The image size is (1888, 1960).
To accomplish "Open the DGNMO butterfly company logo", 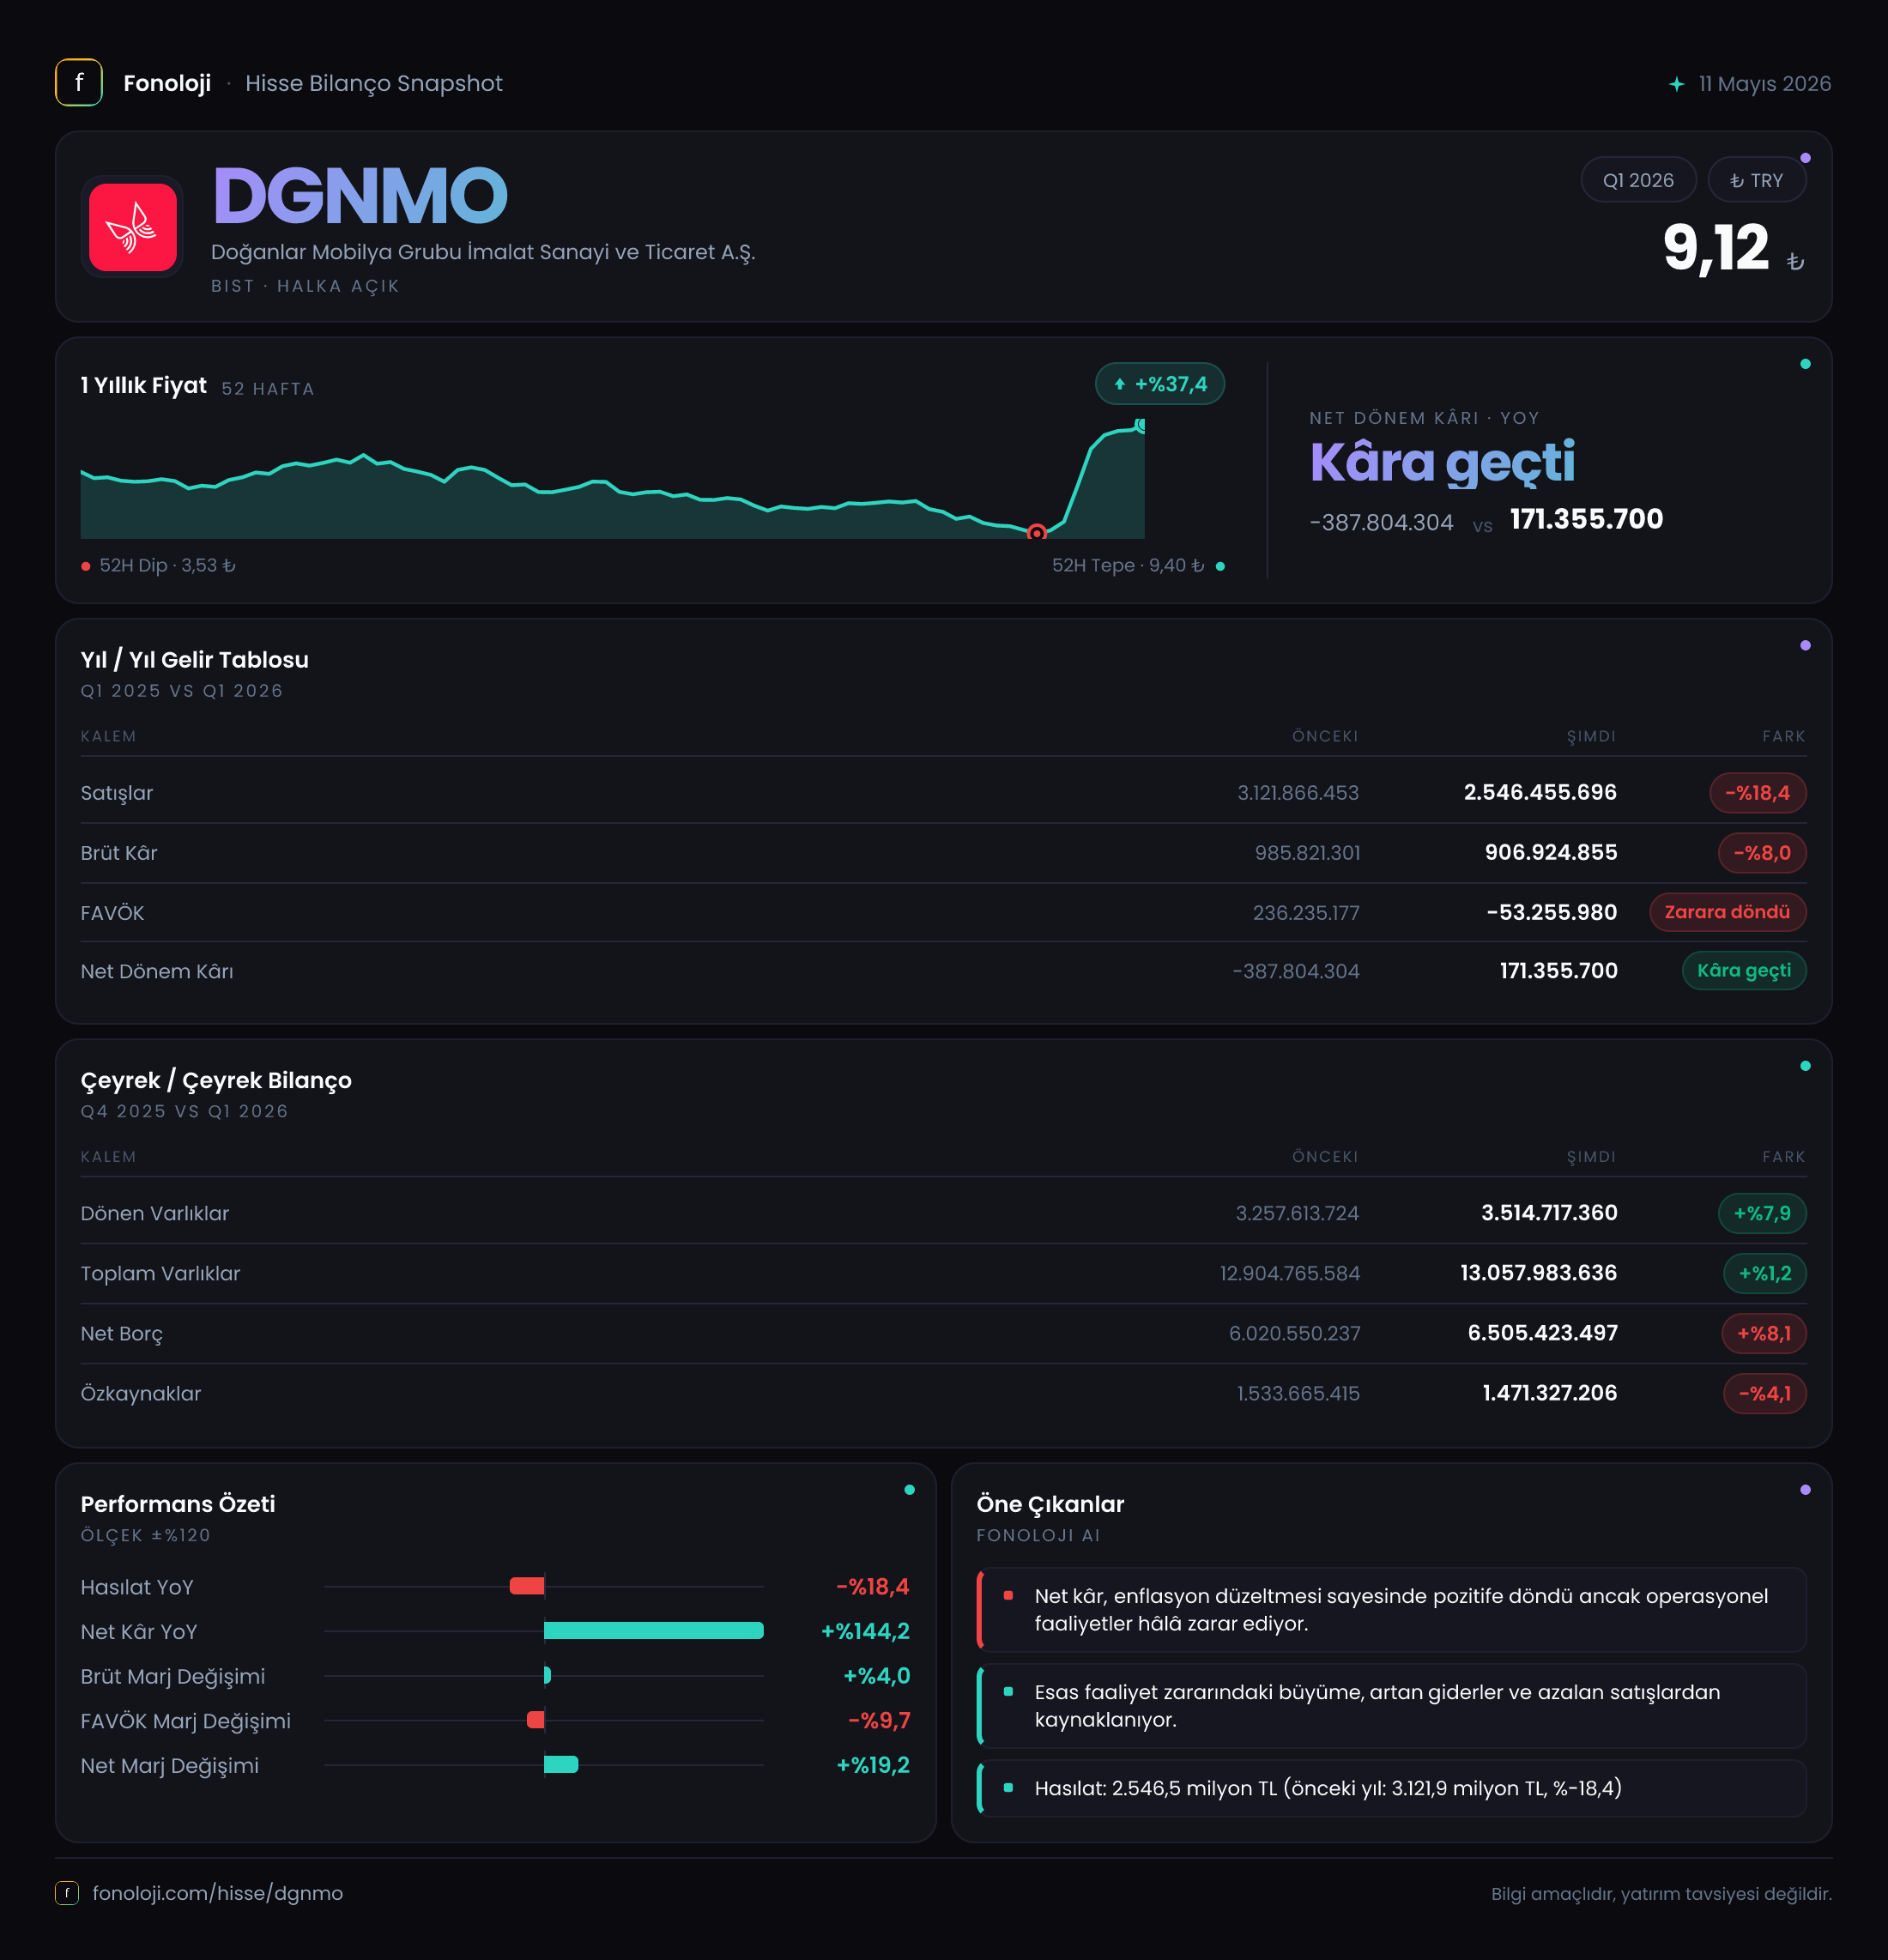I will coord(133,227).
